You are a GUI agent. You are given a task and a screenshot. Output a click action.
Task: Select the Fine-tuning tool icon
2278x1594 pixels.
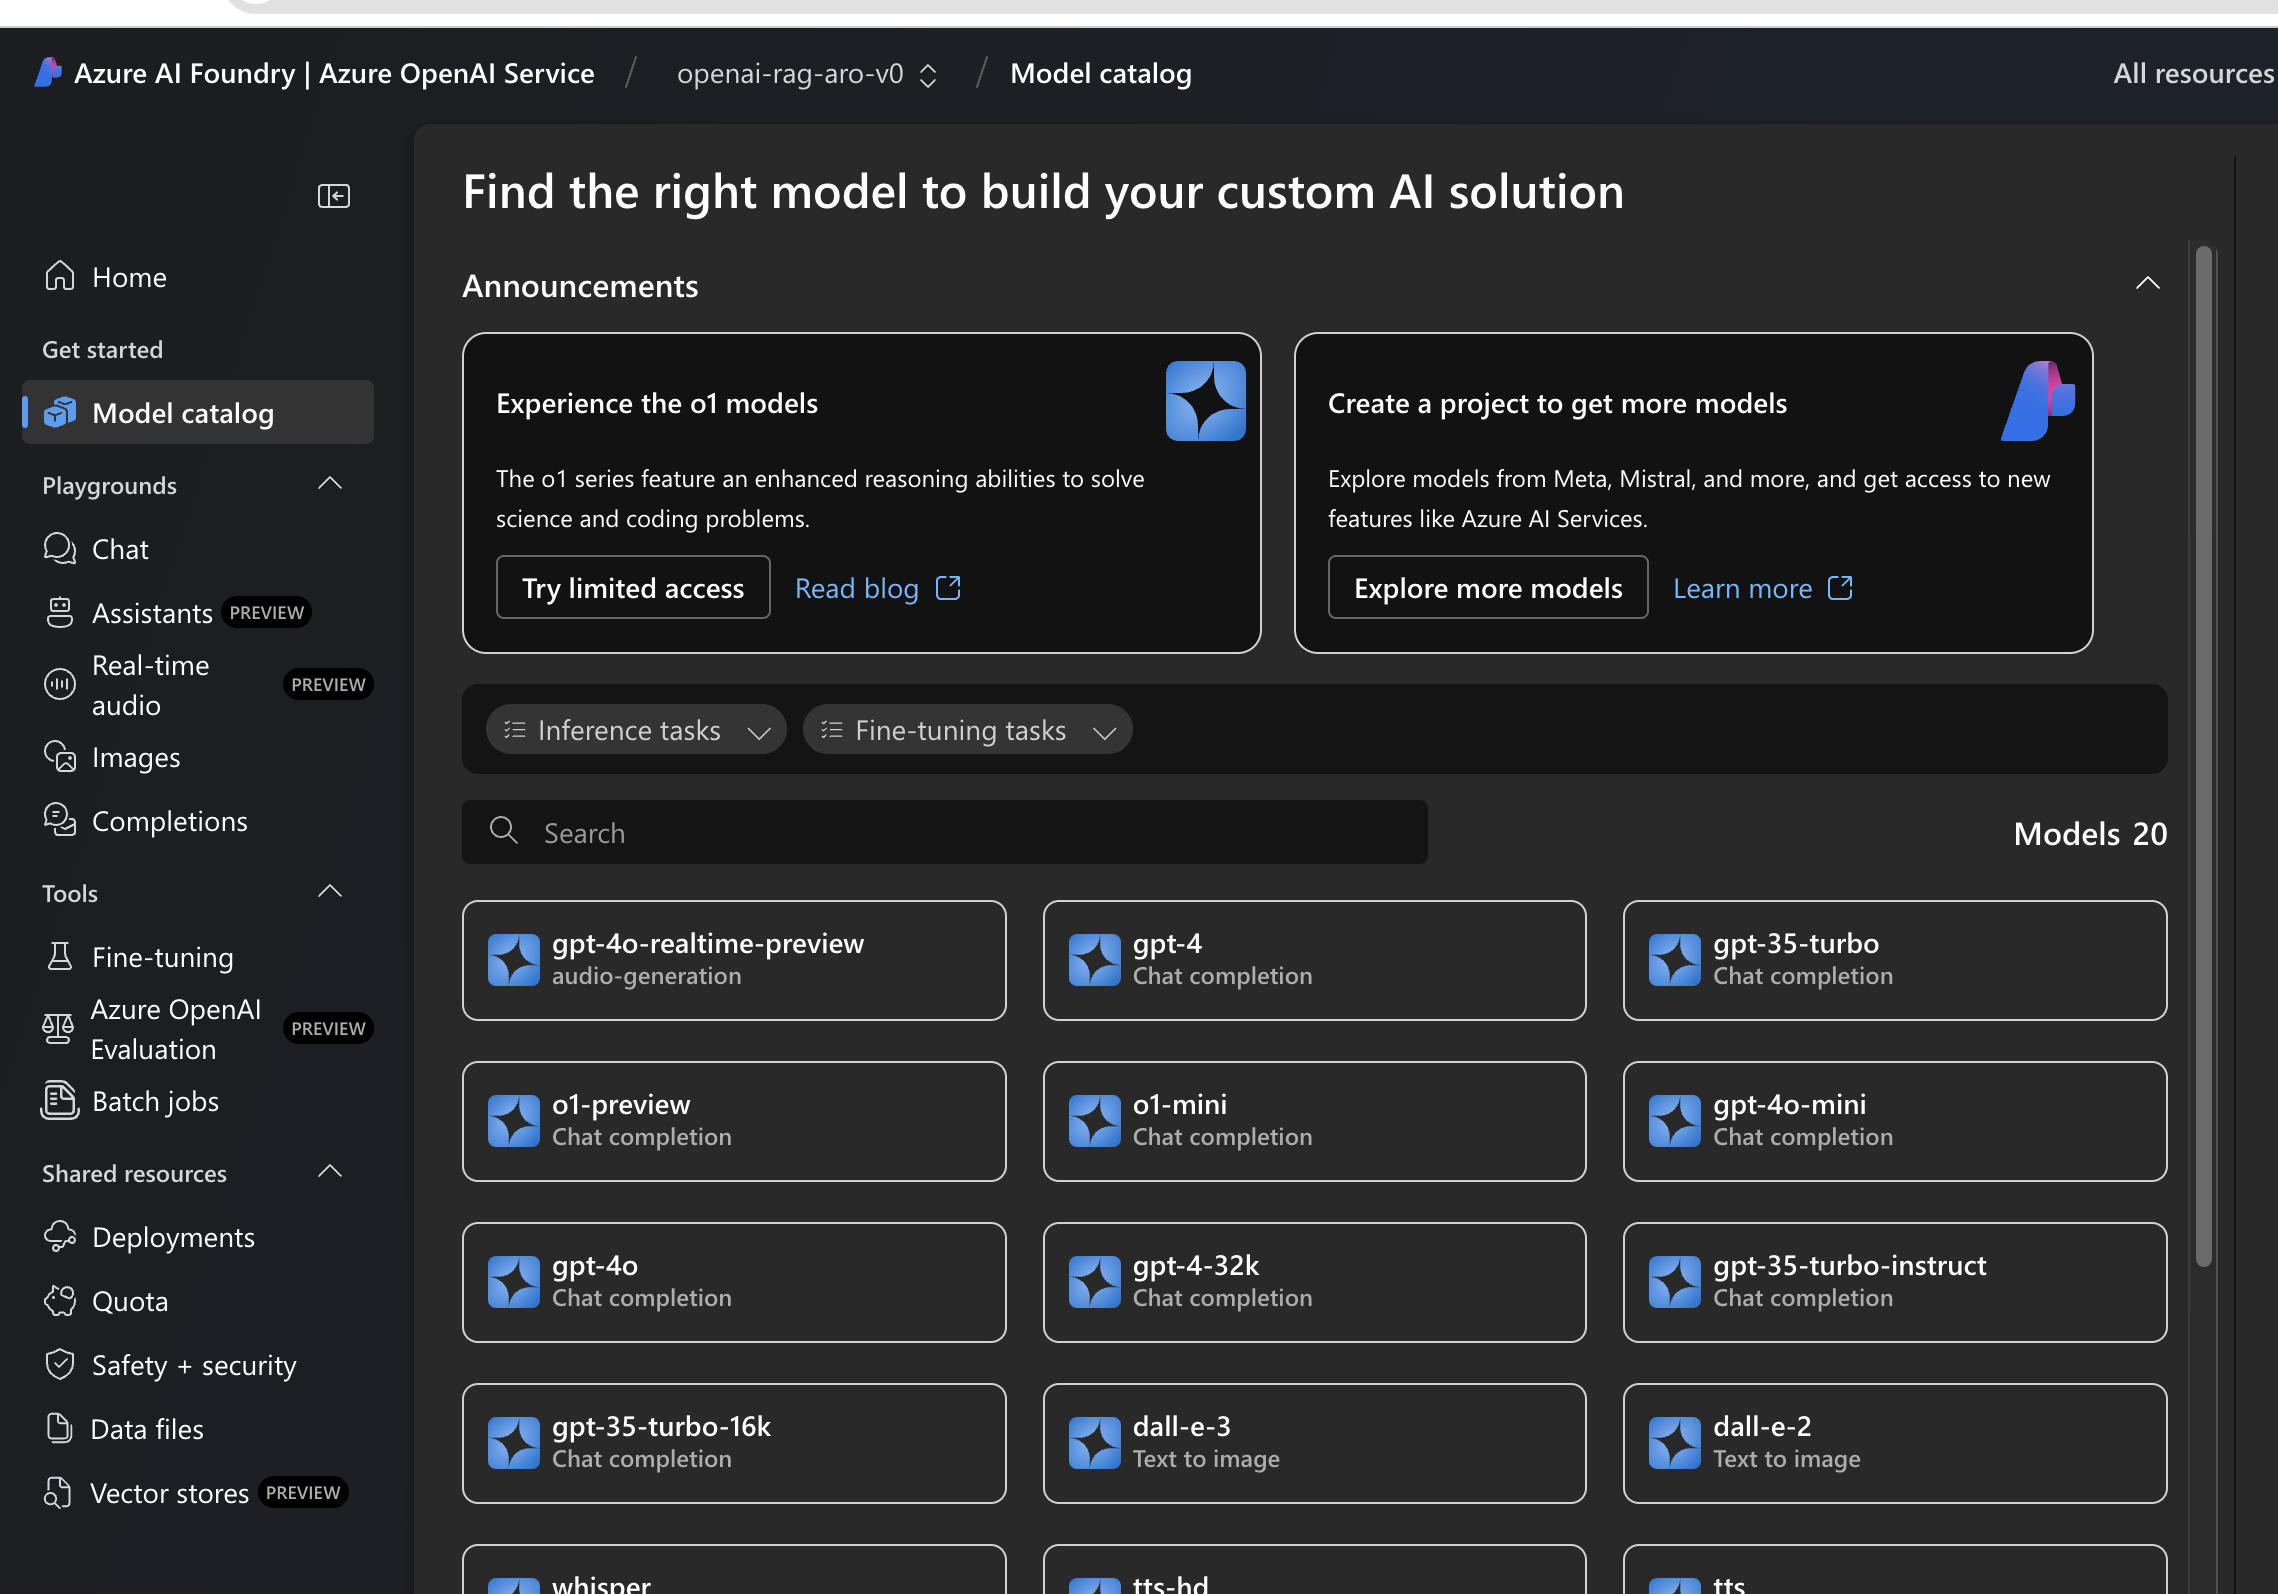[x=59, y=954]
